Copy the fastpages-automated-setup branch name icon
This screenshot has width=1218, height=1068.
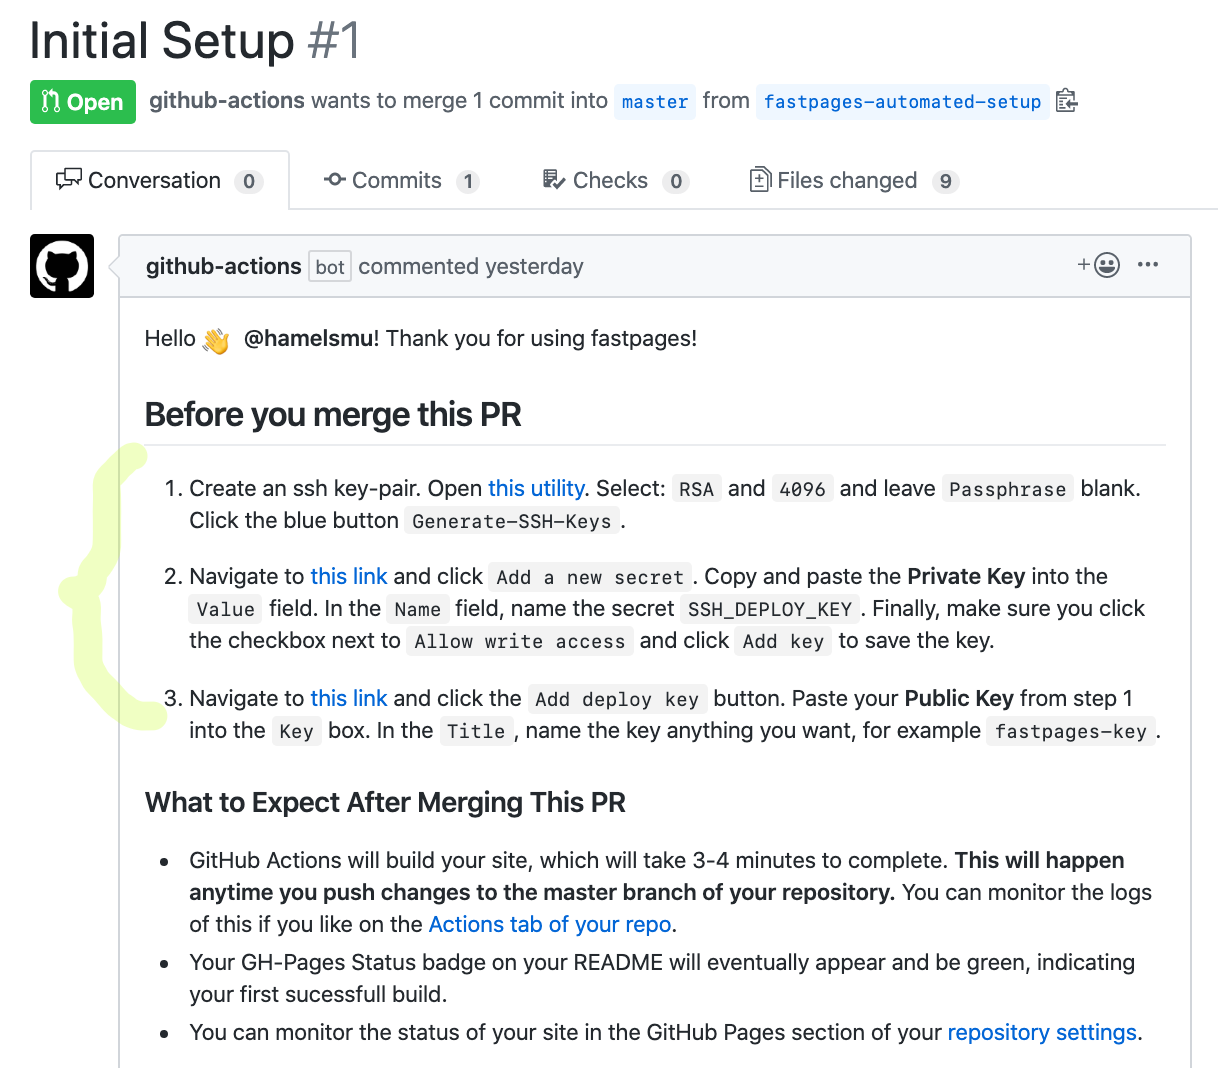click(x=1067, y=101)
